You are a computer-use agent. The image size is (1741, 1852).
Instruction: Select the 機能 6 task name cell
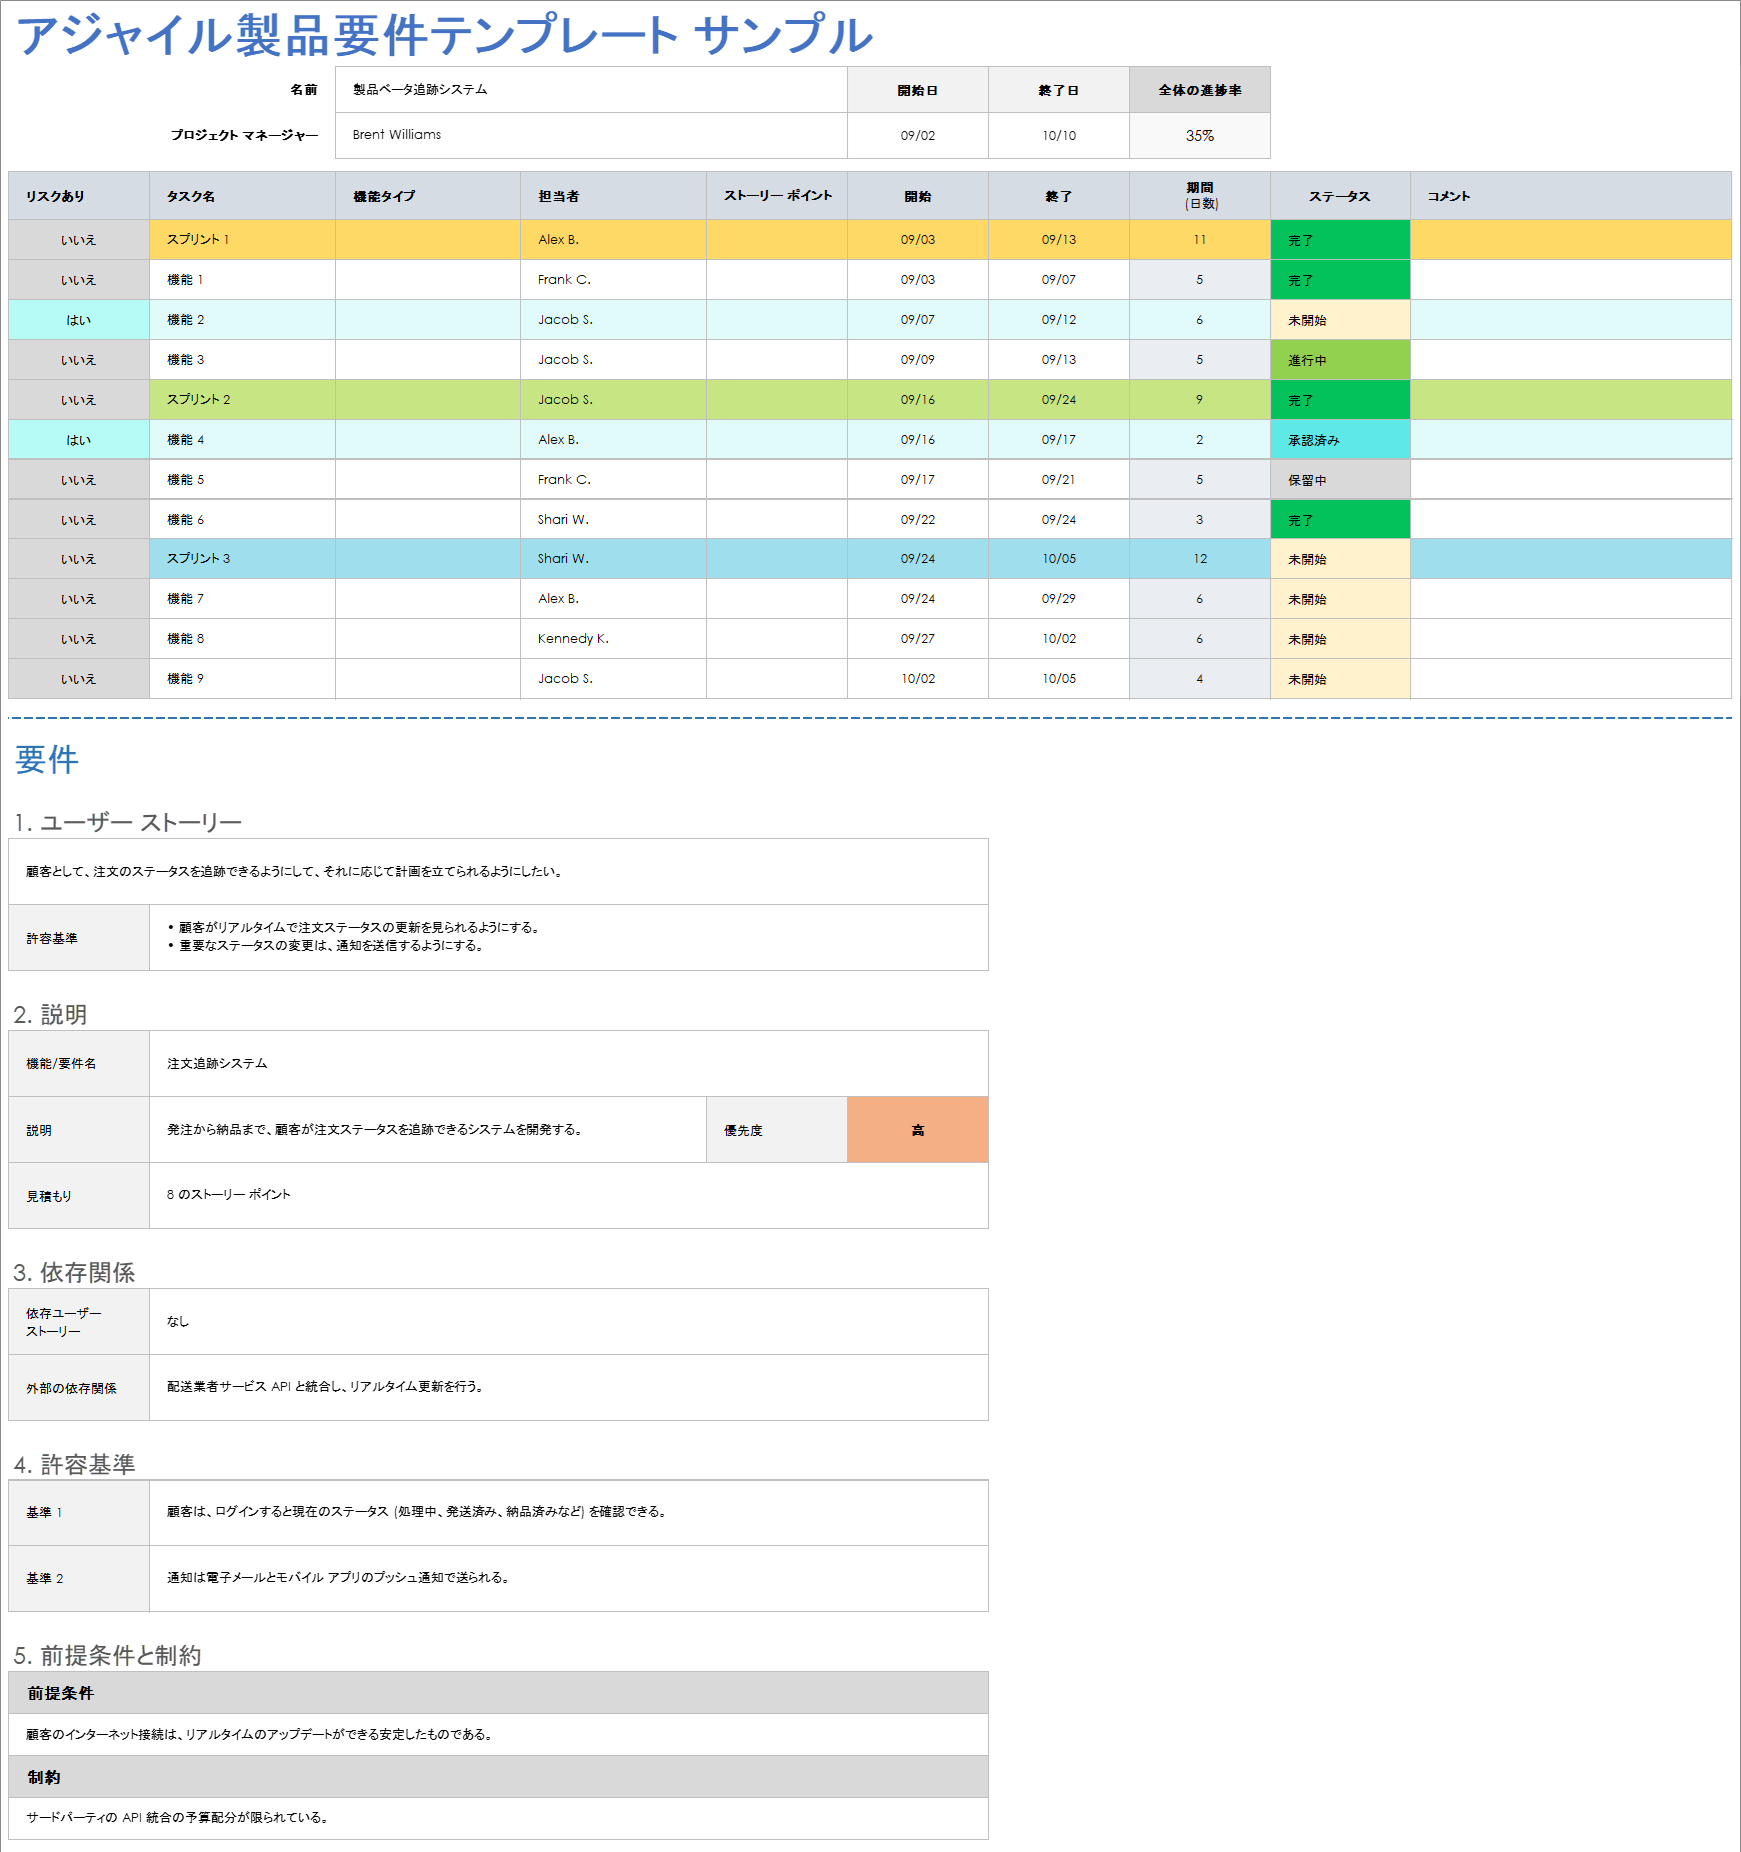[x=242, y=520]
